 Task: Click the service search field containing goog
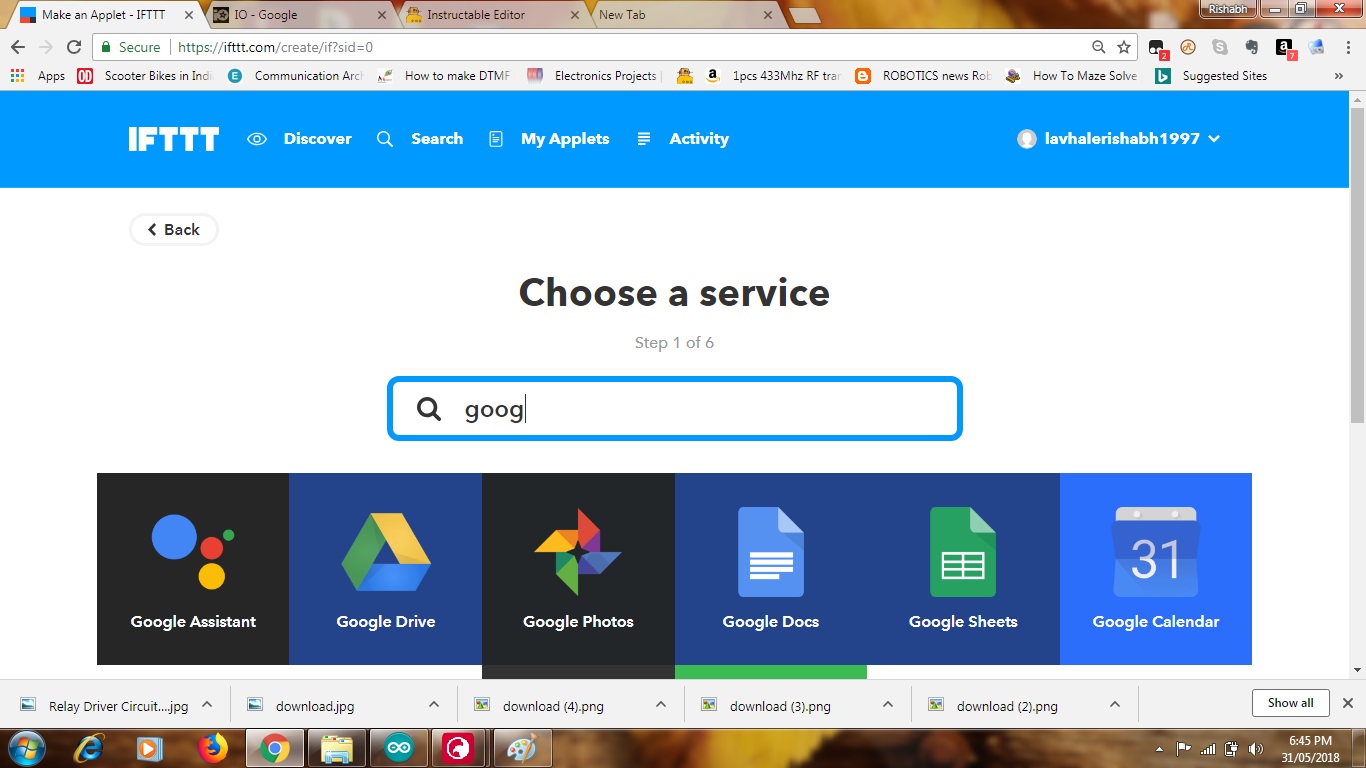(675, 408)
